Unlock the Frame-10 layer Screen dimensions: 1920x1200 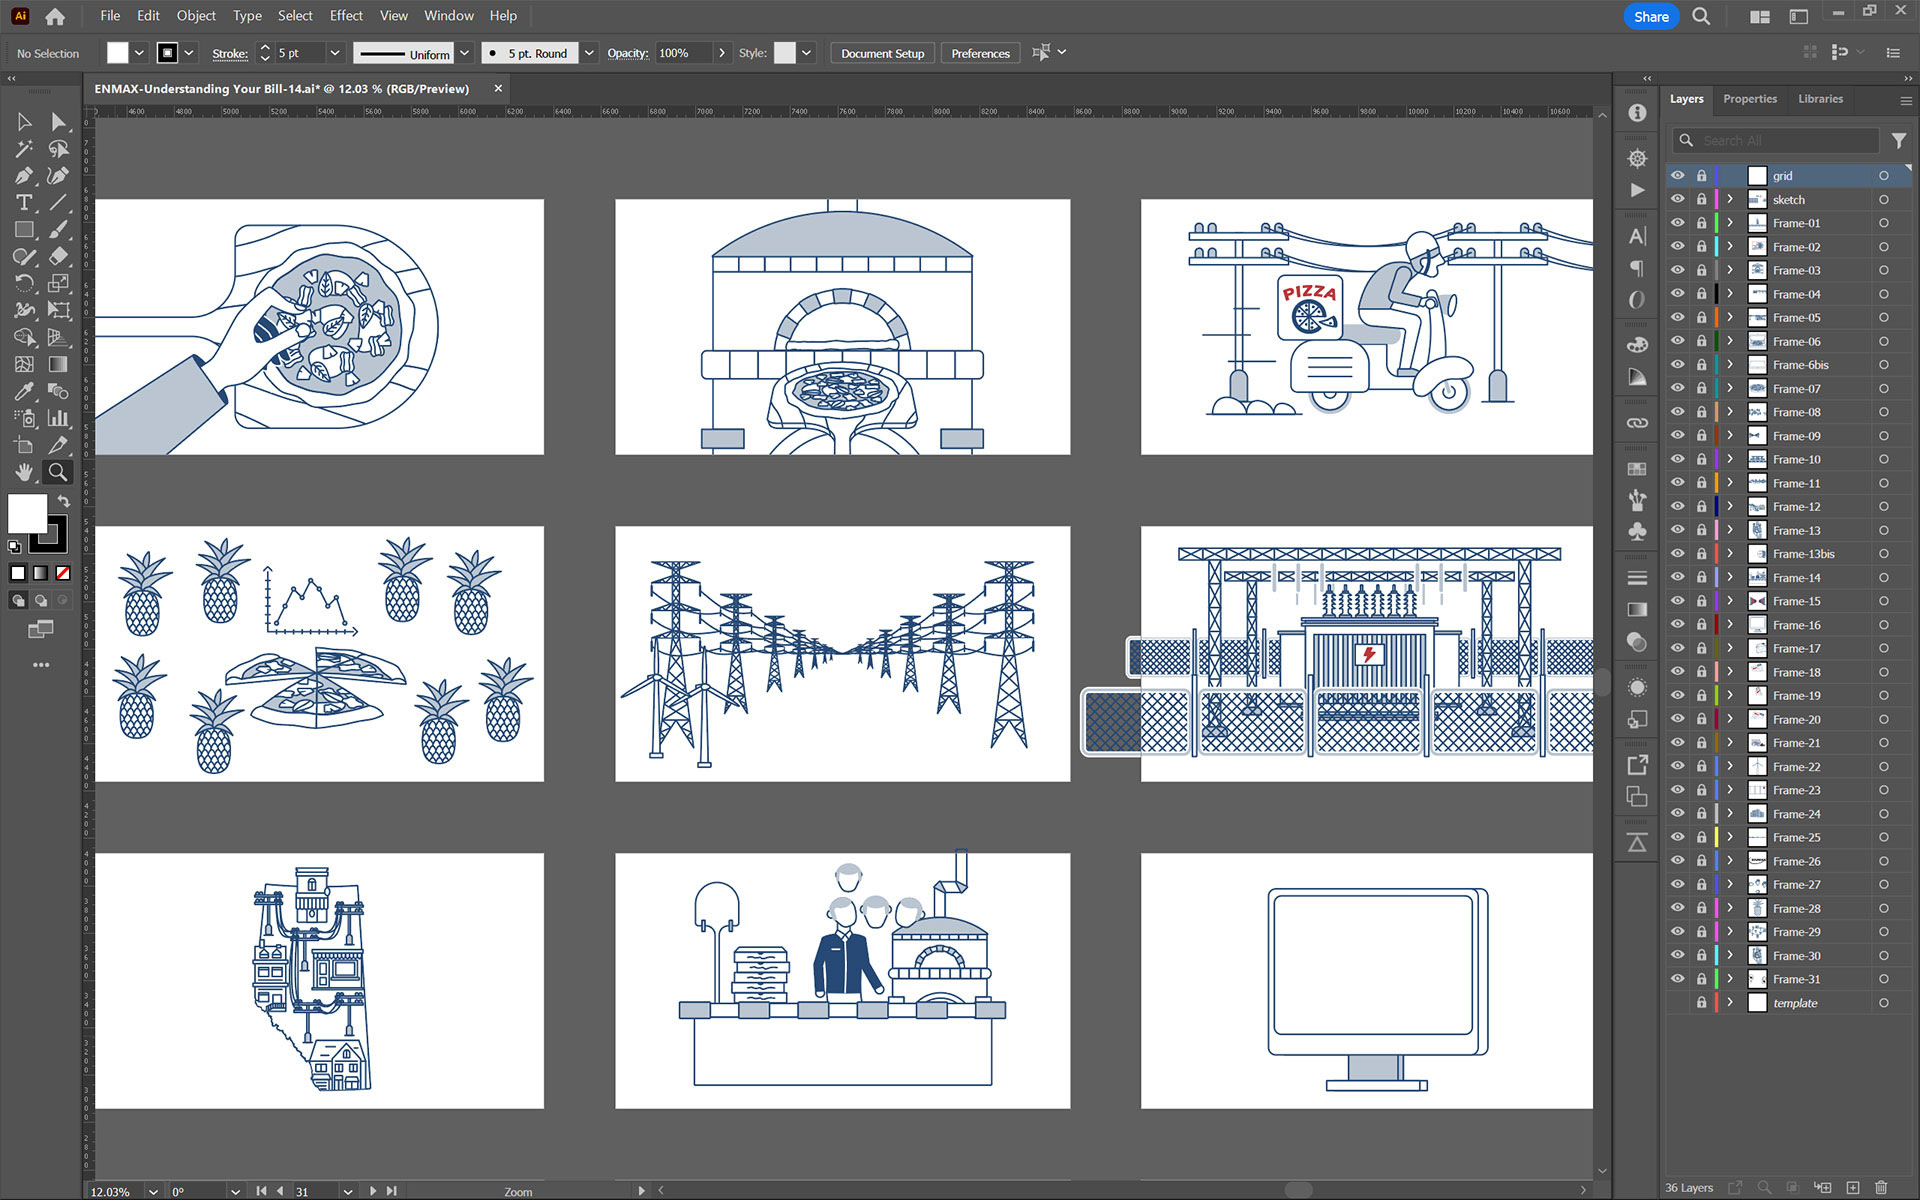click(x=1701, y=459)
